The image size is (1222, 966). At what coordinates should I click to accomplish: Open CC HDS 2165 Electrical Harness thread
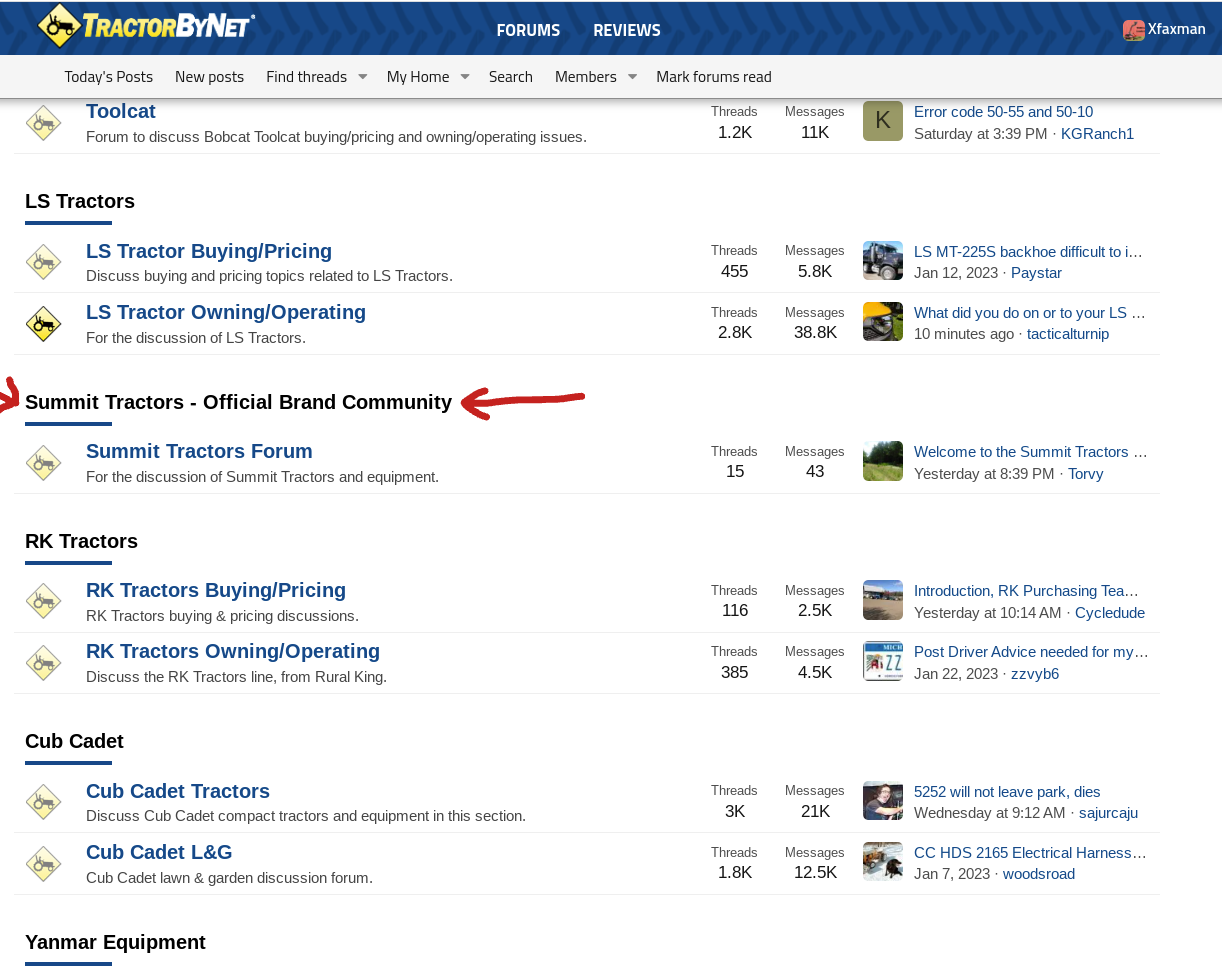click(1030, 853)
